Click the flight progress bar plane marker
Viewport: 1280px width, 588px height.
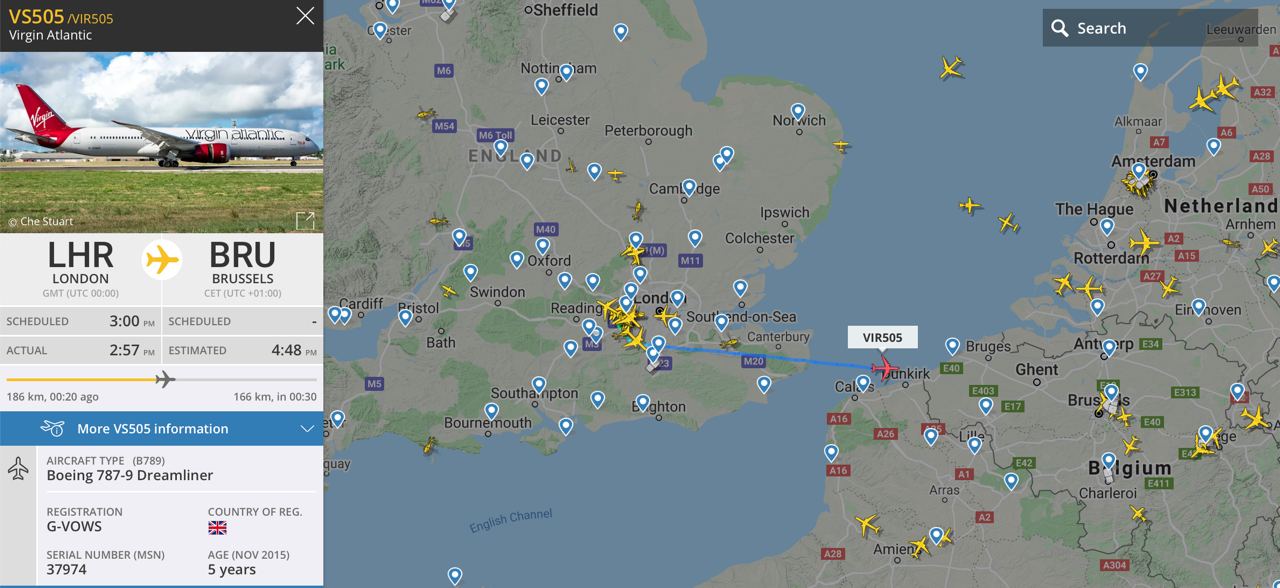(x=165, y=379)
